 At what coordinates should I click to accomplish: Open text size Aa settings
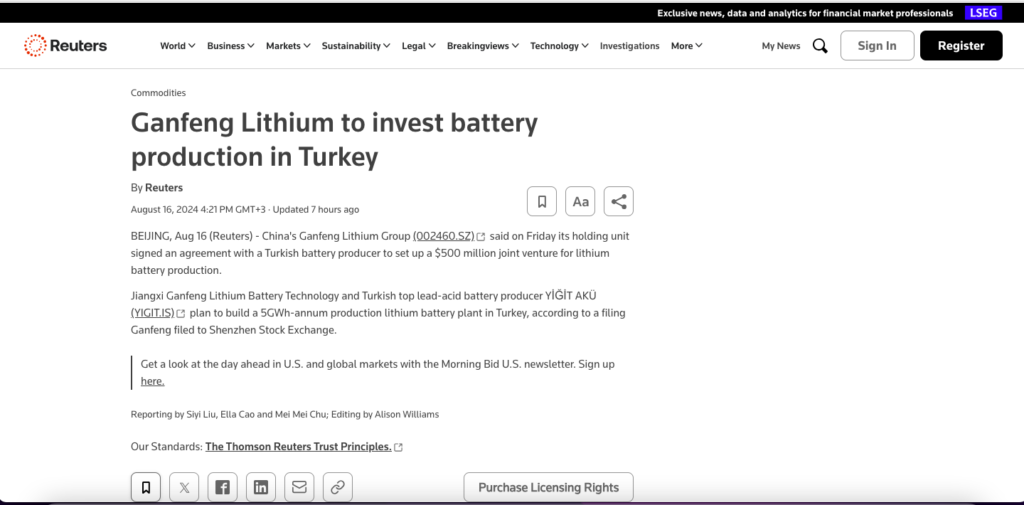click(580, 201)
